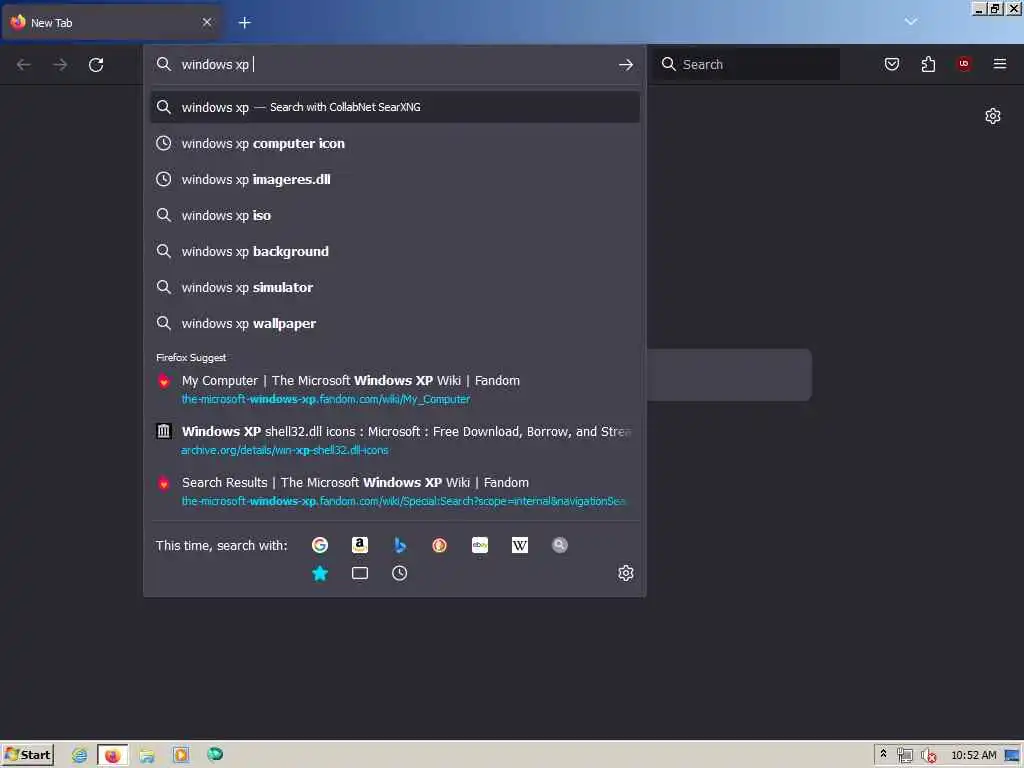Close the New Tab tab
Screen dimensions: 1024x768
[207, 23]
